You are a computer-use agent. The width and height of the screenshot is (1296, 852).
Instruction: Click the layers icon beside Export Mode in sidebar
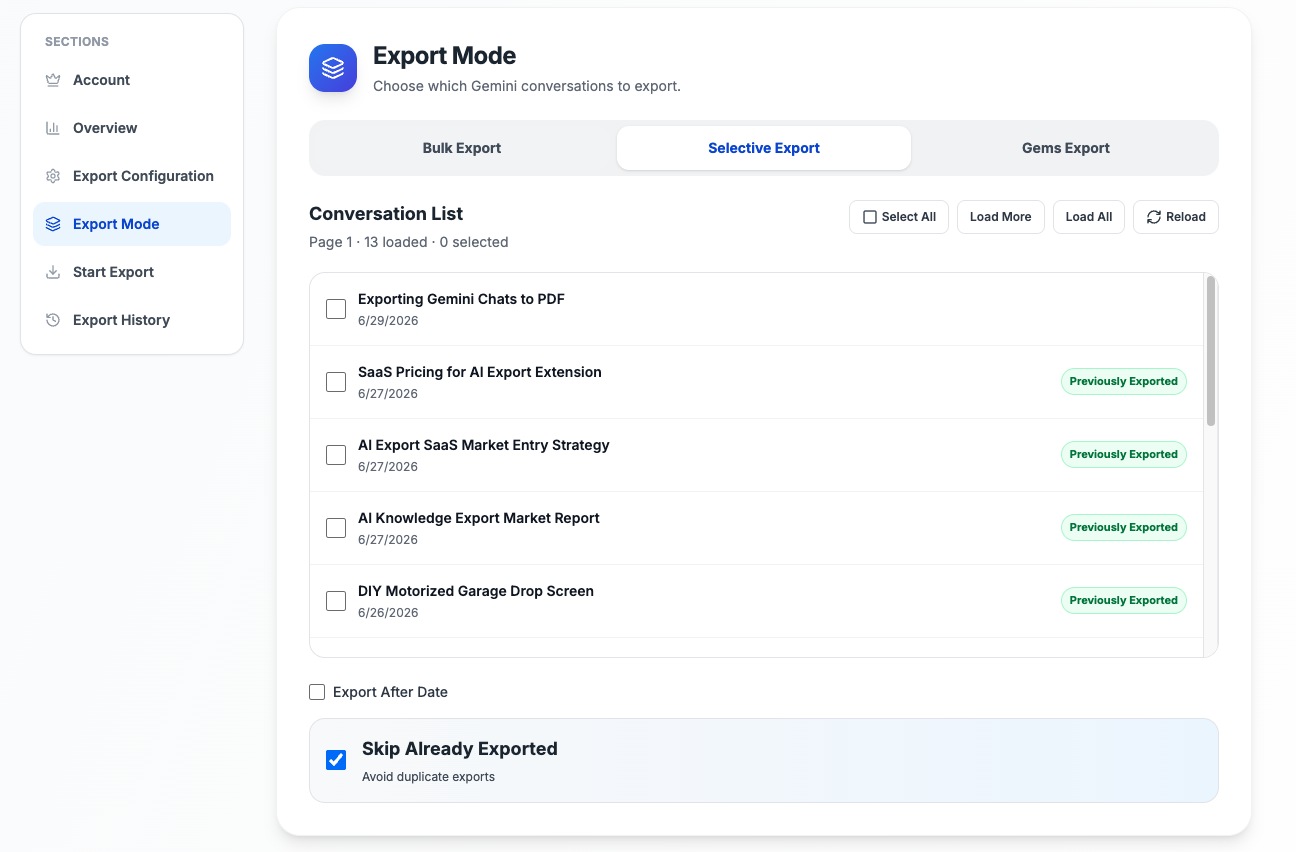pos(53,224)
